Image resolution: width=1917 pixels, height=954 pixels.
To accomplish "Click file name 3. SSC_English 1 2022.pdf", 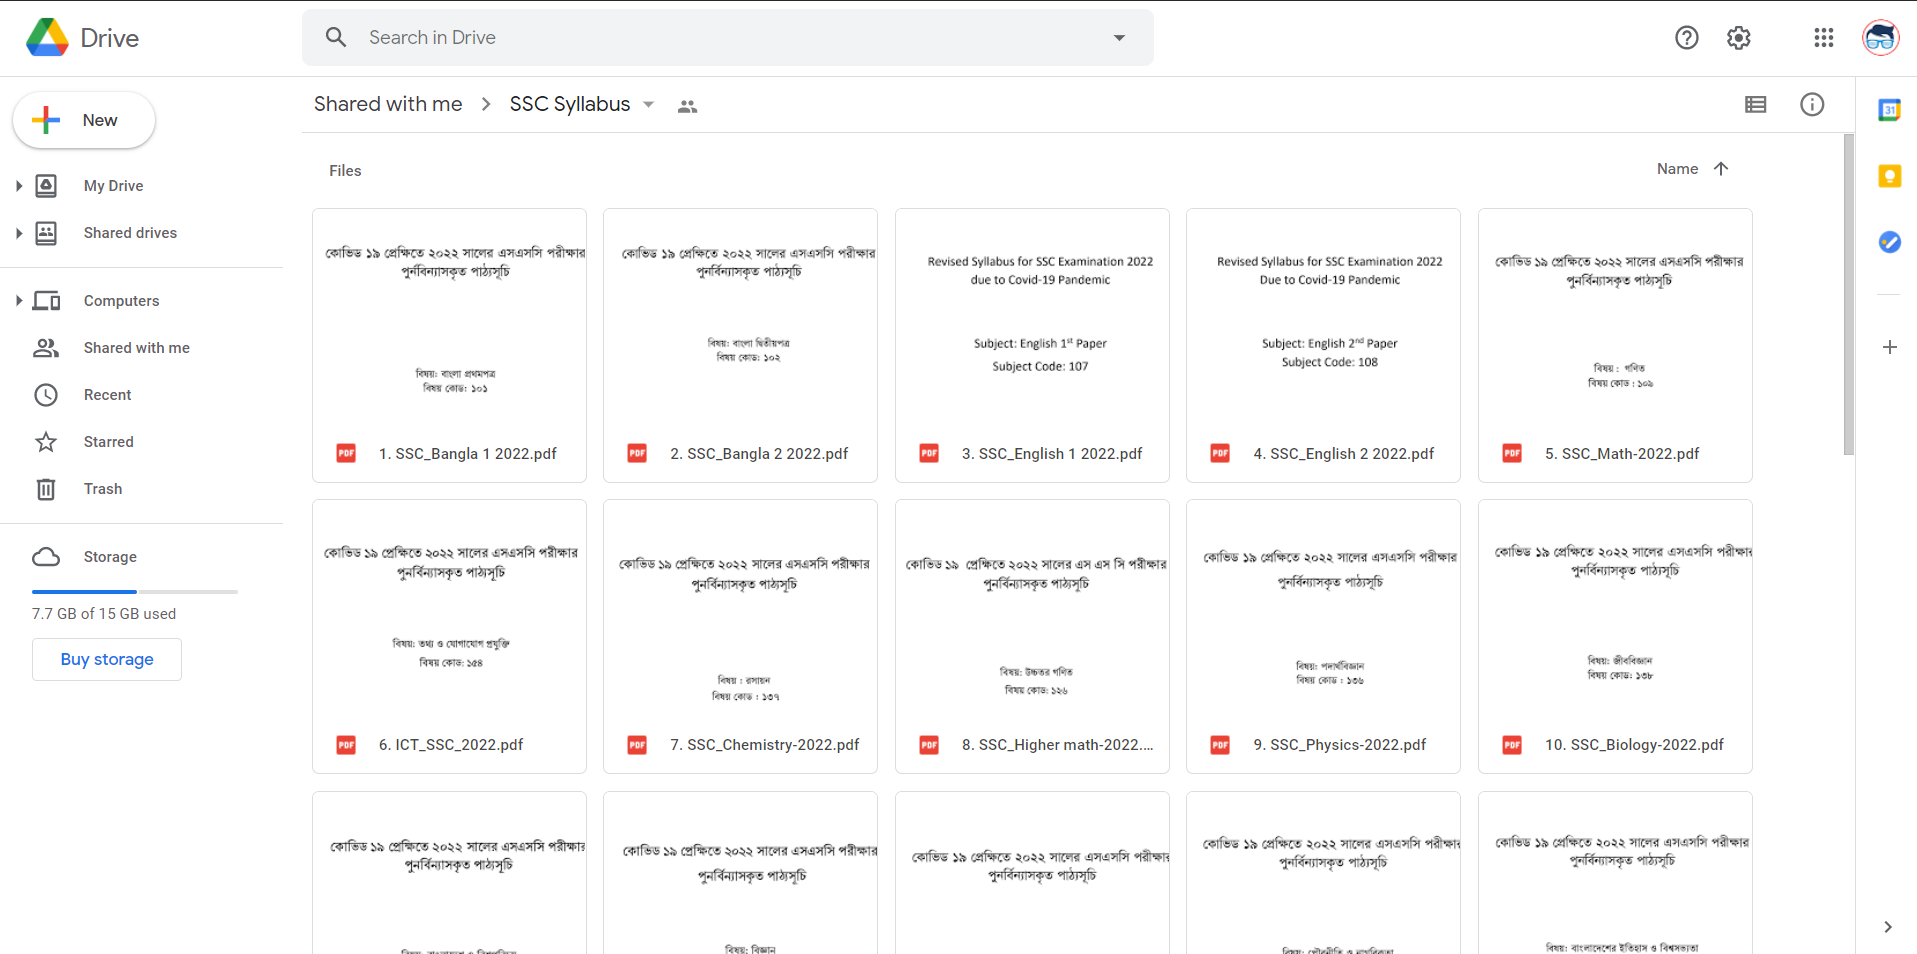I will tap(1051, 454).
